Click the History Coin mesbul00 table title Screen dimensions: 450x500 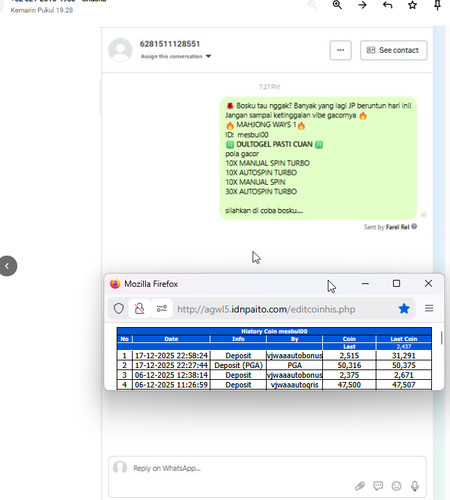tap(274, 331)
